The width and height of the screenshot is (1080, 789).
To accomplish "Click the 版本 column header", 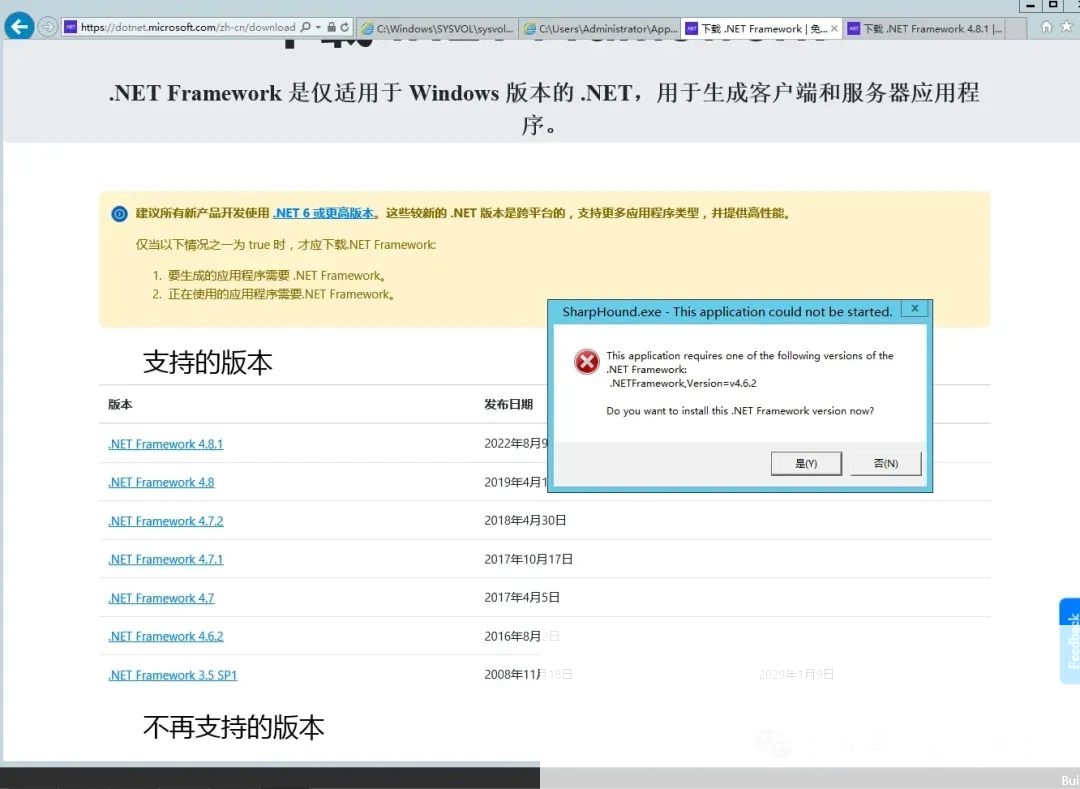I will coord(120,404).
